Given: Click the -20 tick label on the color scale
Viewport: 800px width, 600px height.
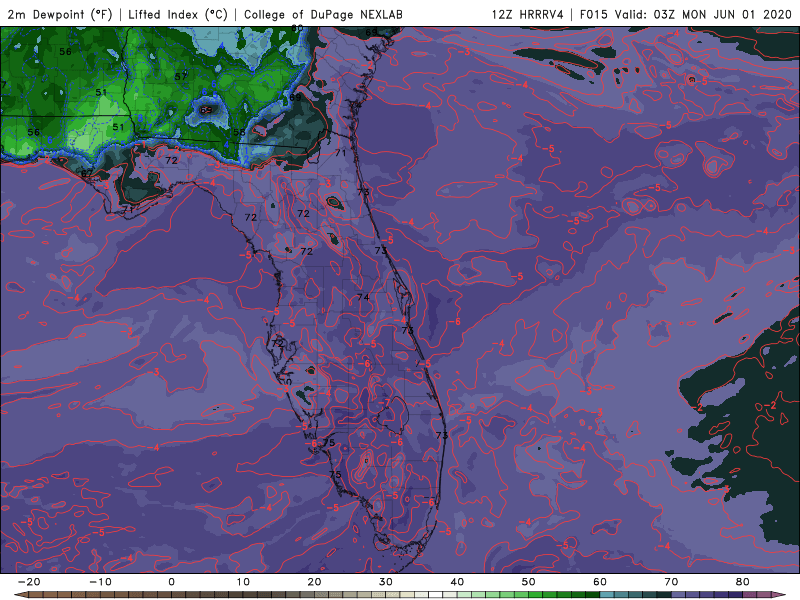Looking at the screenshot, I should coord(29,582).
